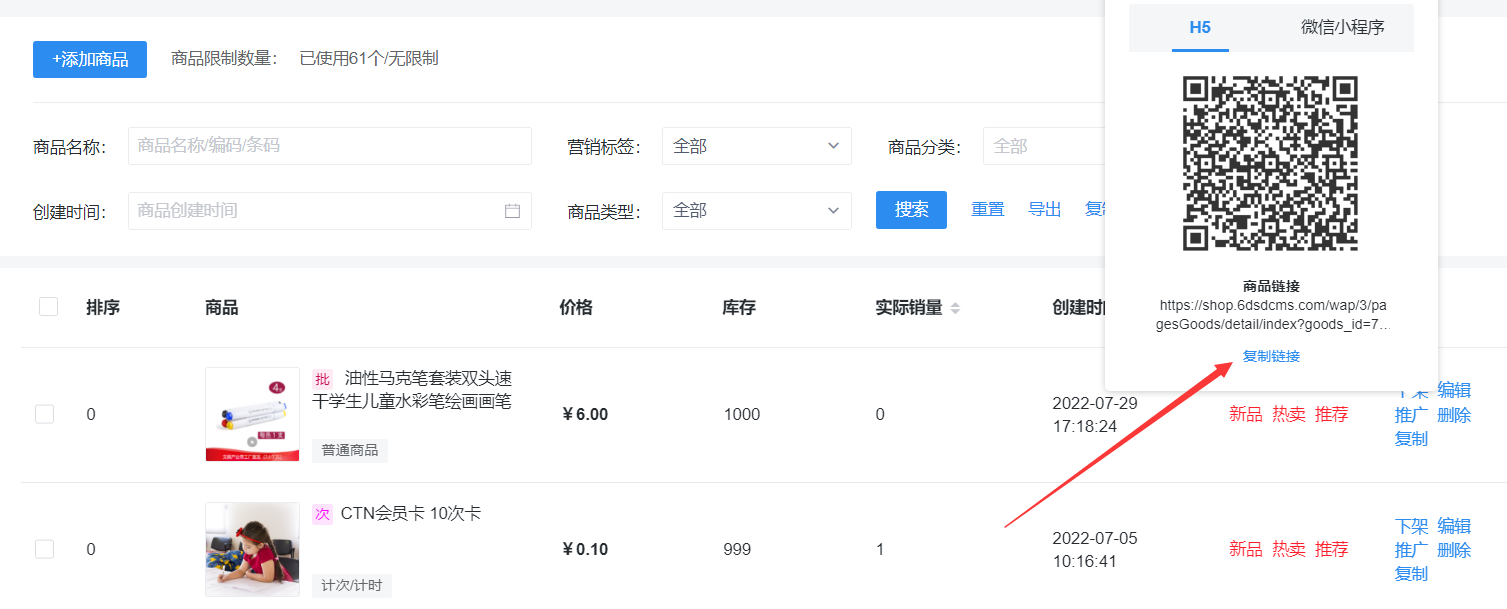Click the 批 badge on the marker pen product

[x=322, y=379]
